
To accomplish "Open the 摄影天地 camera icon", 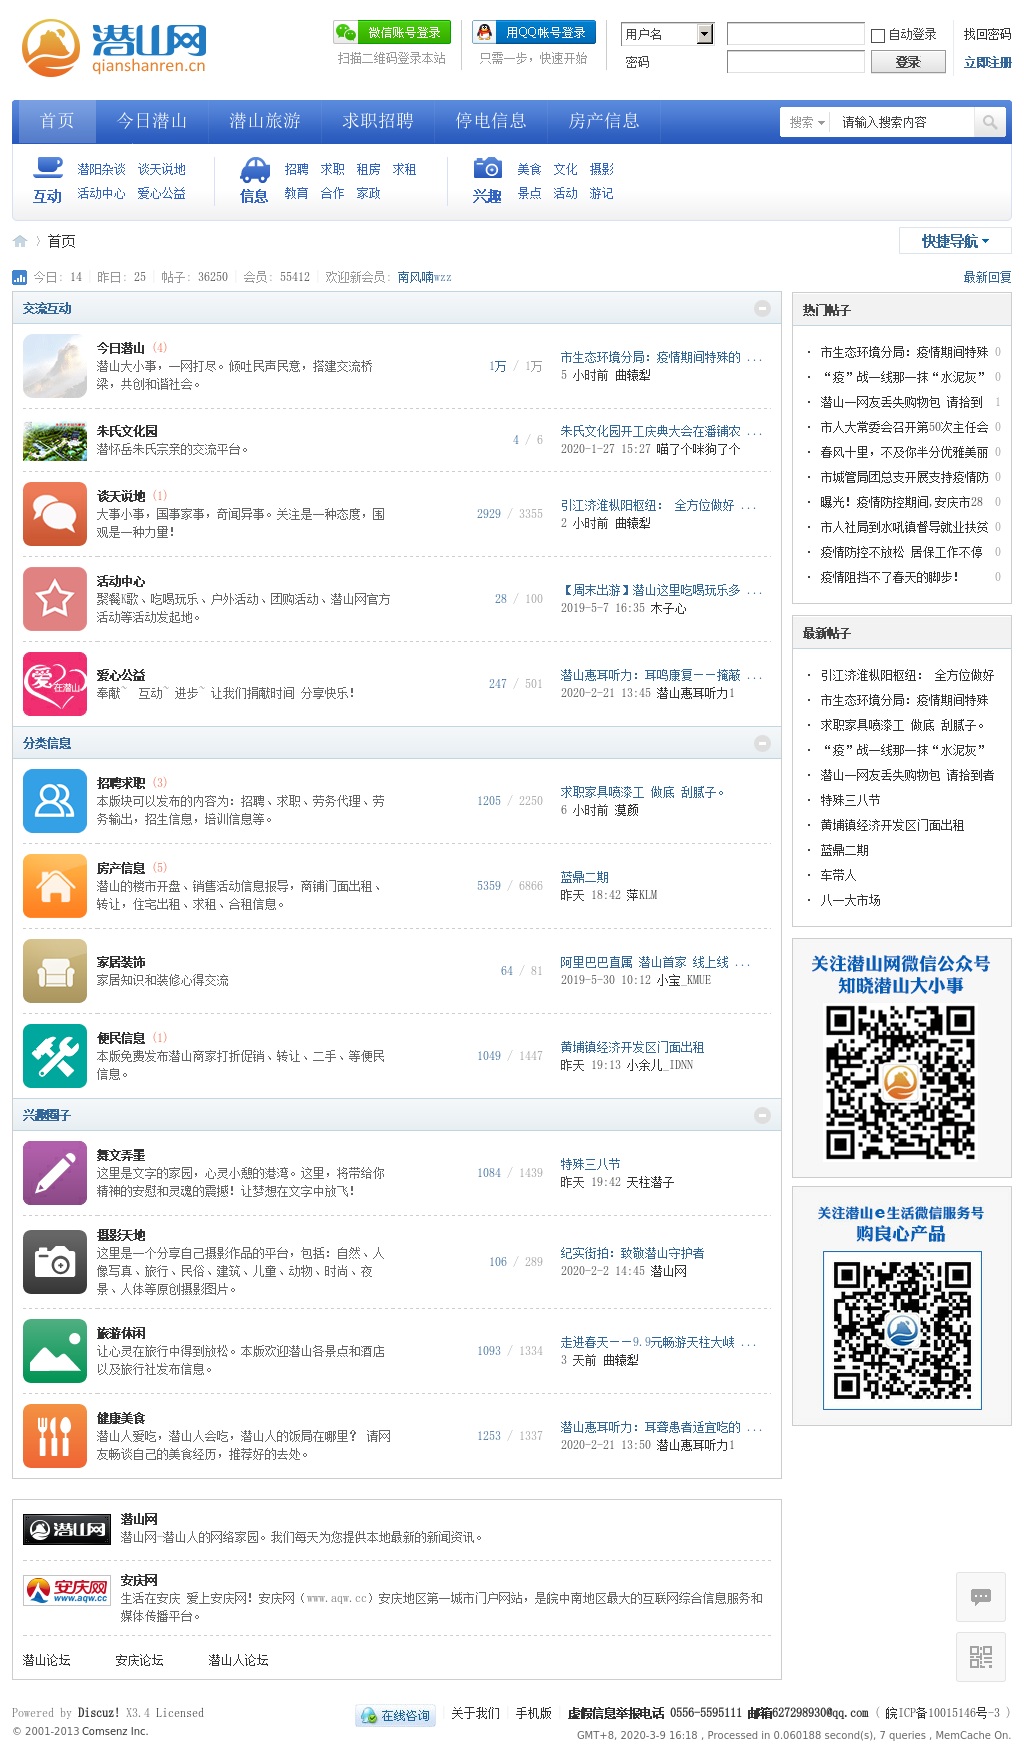I will coord(55,1262).
